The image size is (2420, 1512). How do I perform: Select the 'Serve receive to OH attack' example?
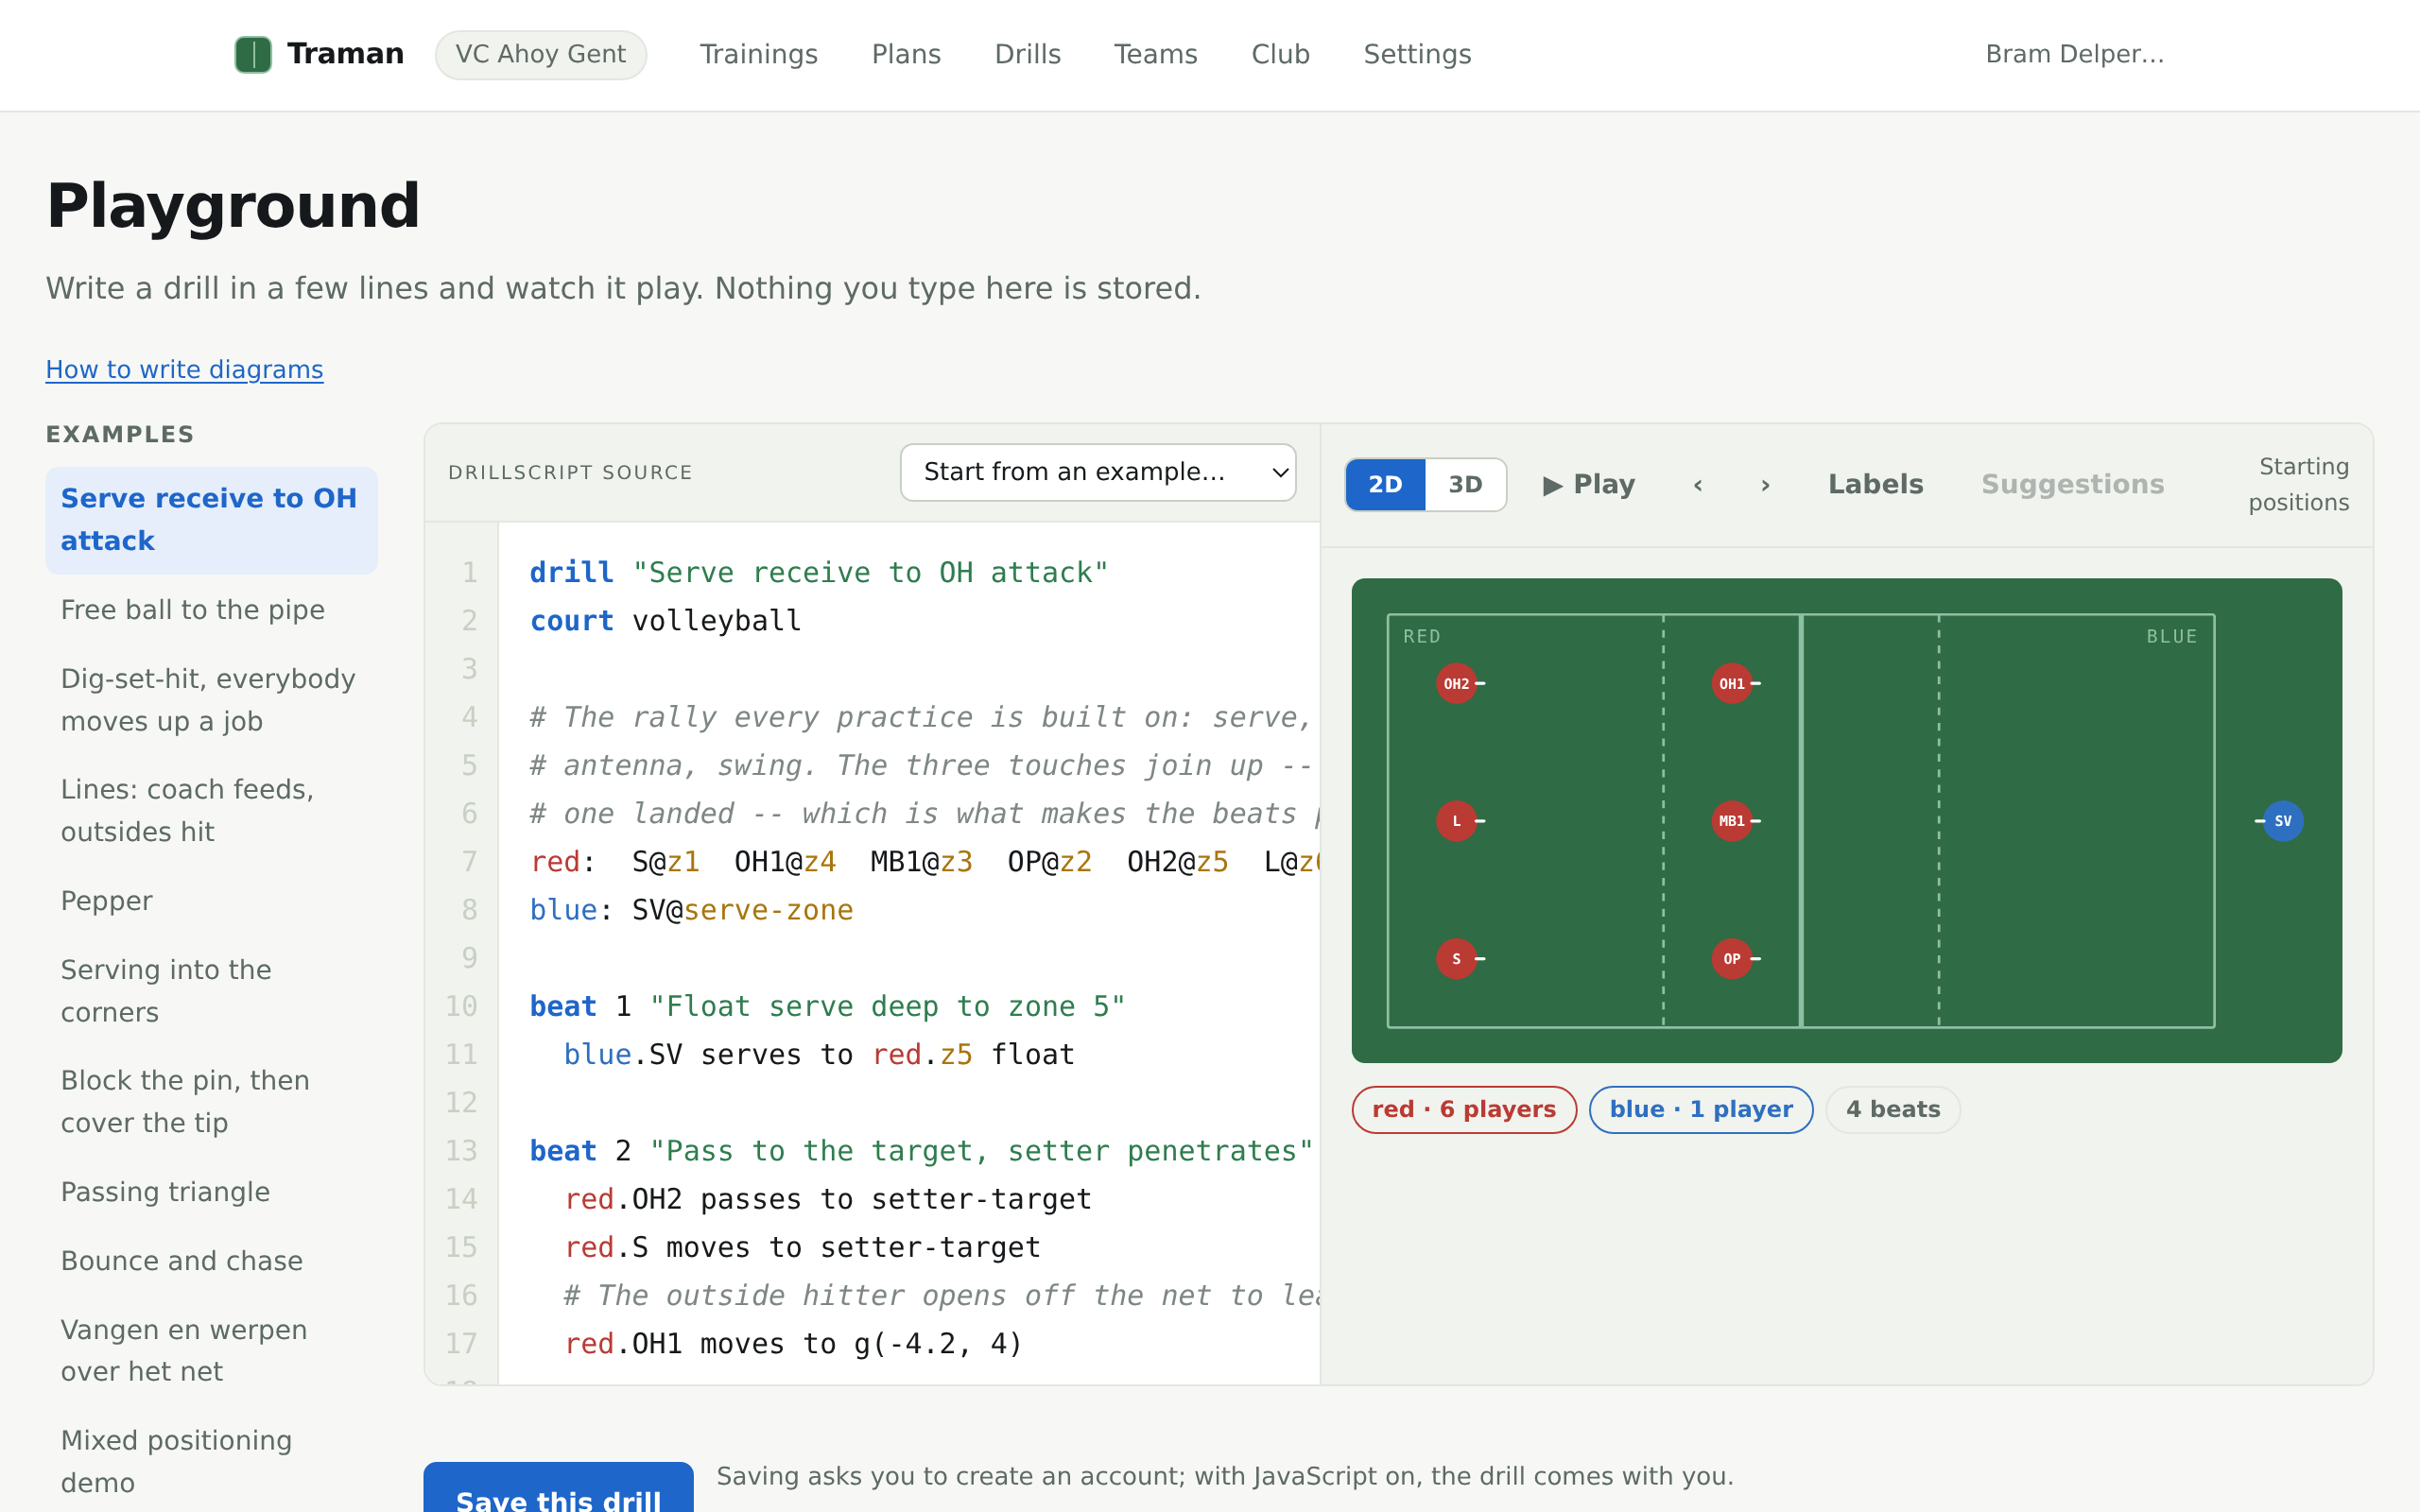coord(211,520)
